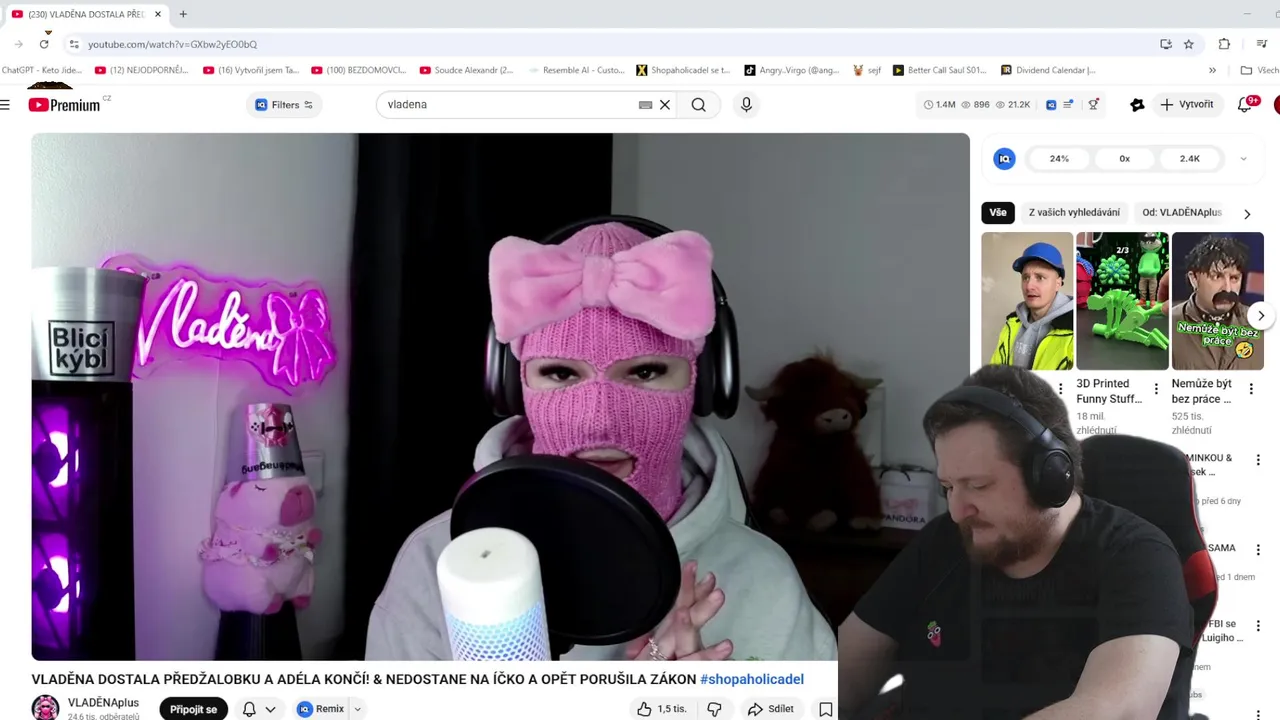Open the BEZDOMOVCI bookmark
Image resolution: width=1280 pixels, height=720 pixels.
359,70
